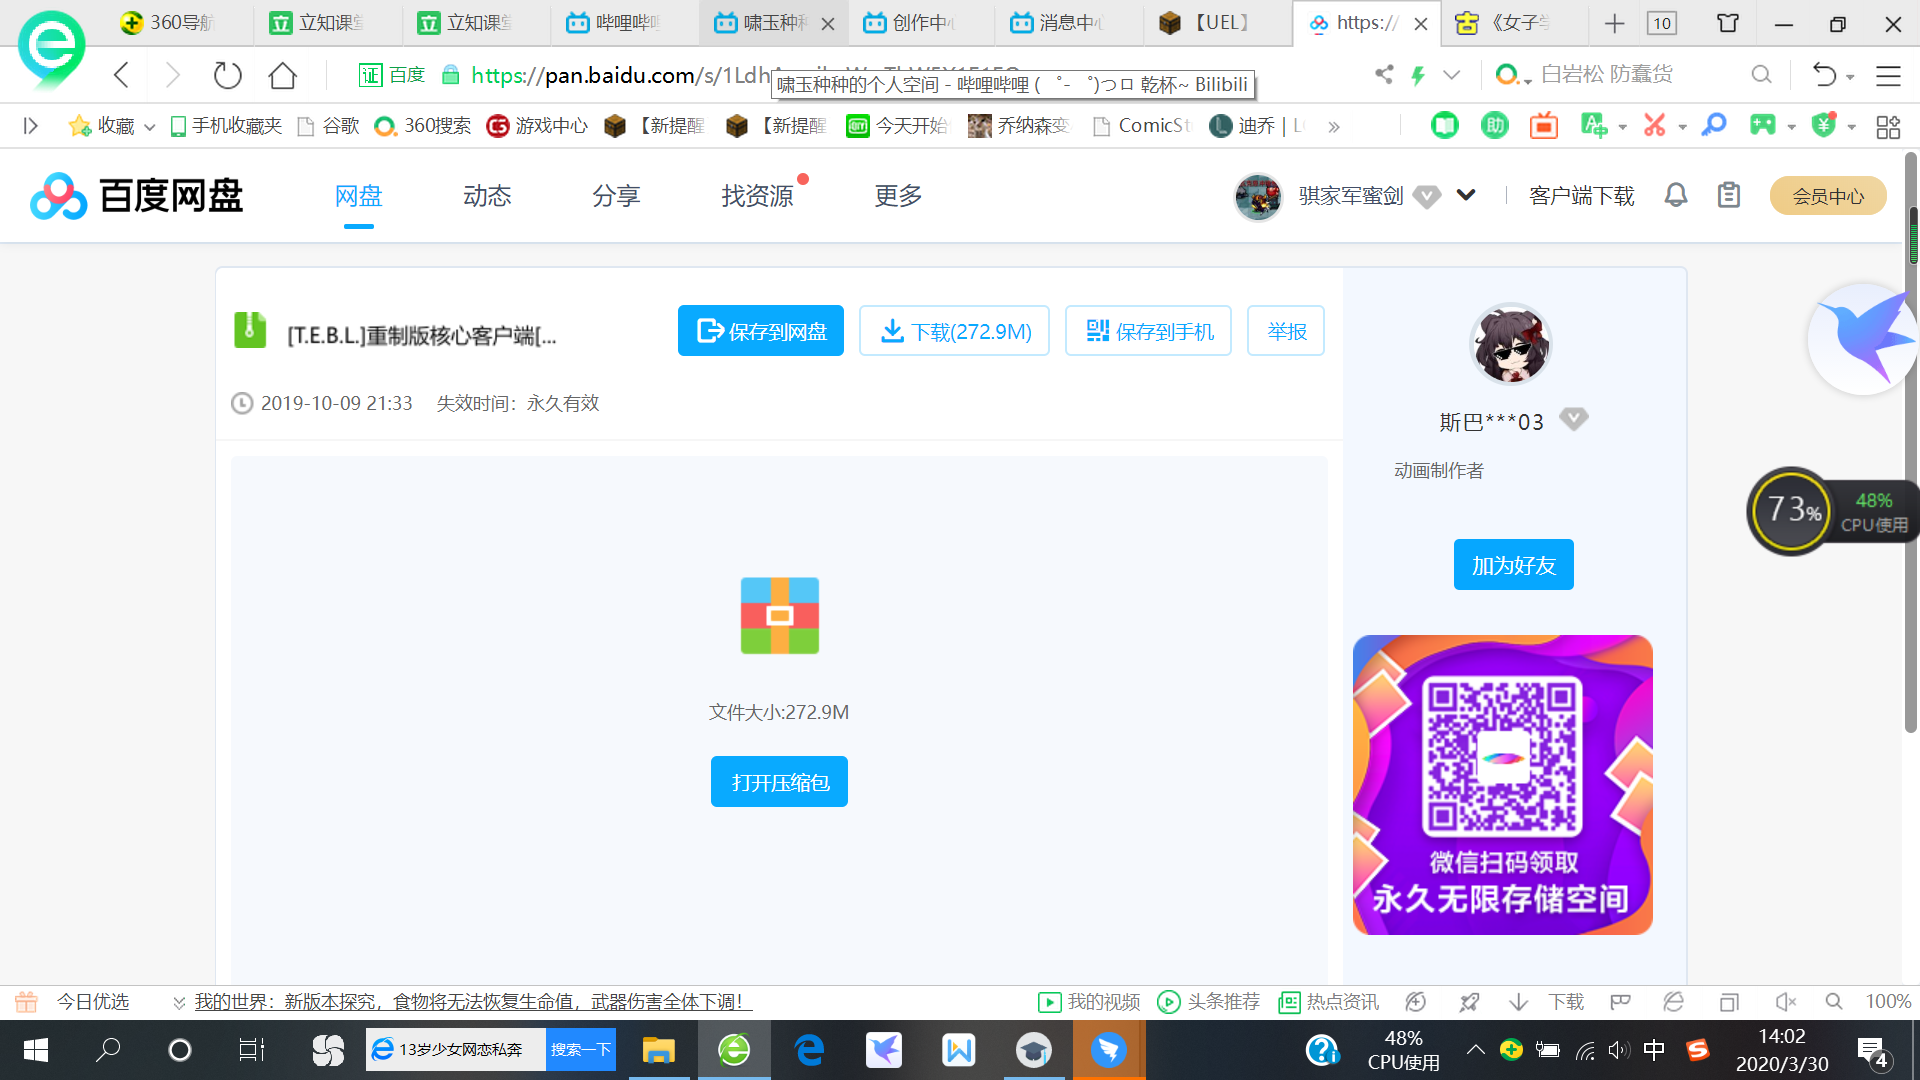Click the browser home icon
This screenshot has width=1920, height=1080.
[283, 75]
